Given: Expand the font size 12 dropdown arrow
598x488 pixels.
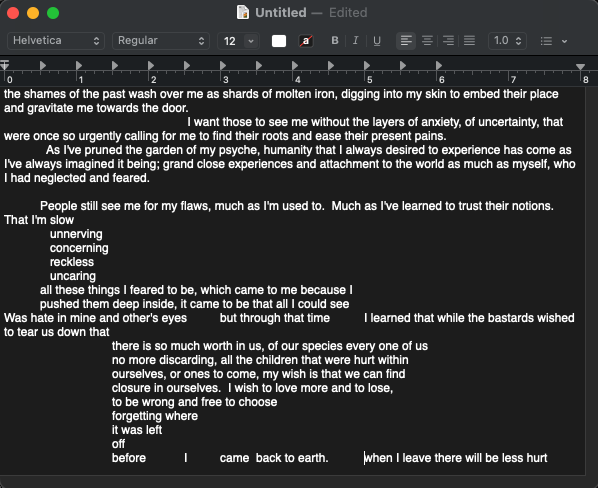Looking at the screenshot, I should tap(251, 41).
